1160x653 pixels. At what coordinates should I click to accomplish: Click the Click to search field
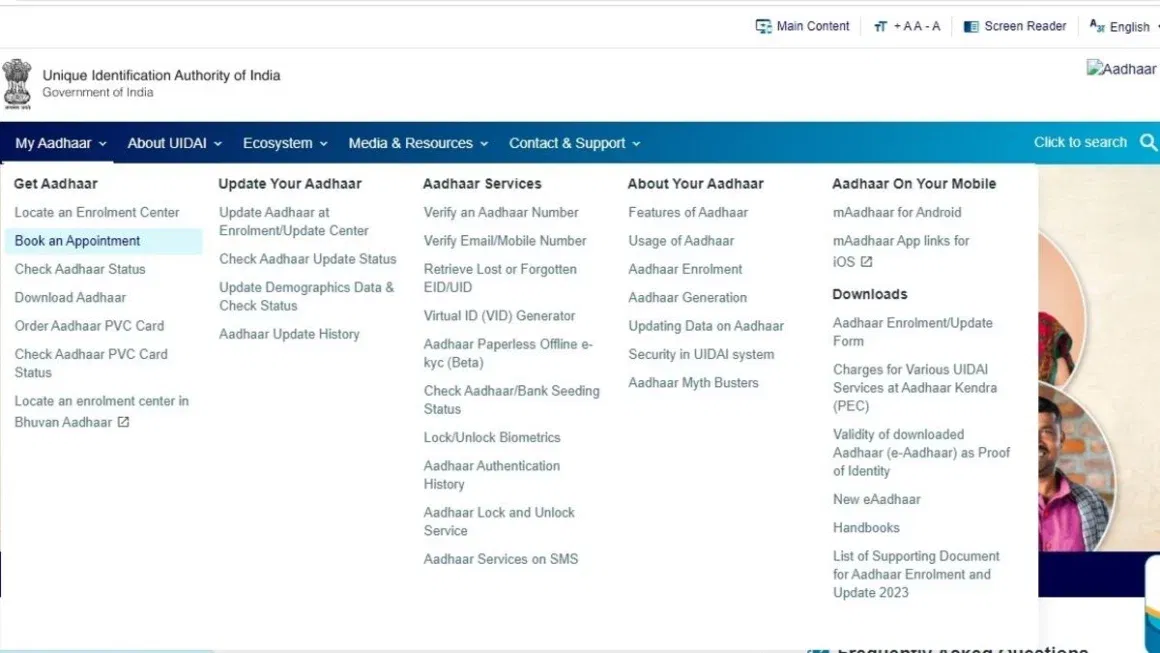[1080, 142]
